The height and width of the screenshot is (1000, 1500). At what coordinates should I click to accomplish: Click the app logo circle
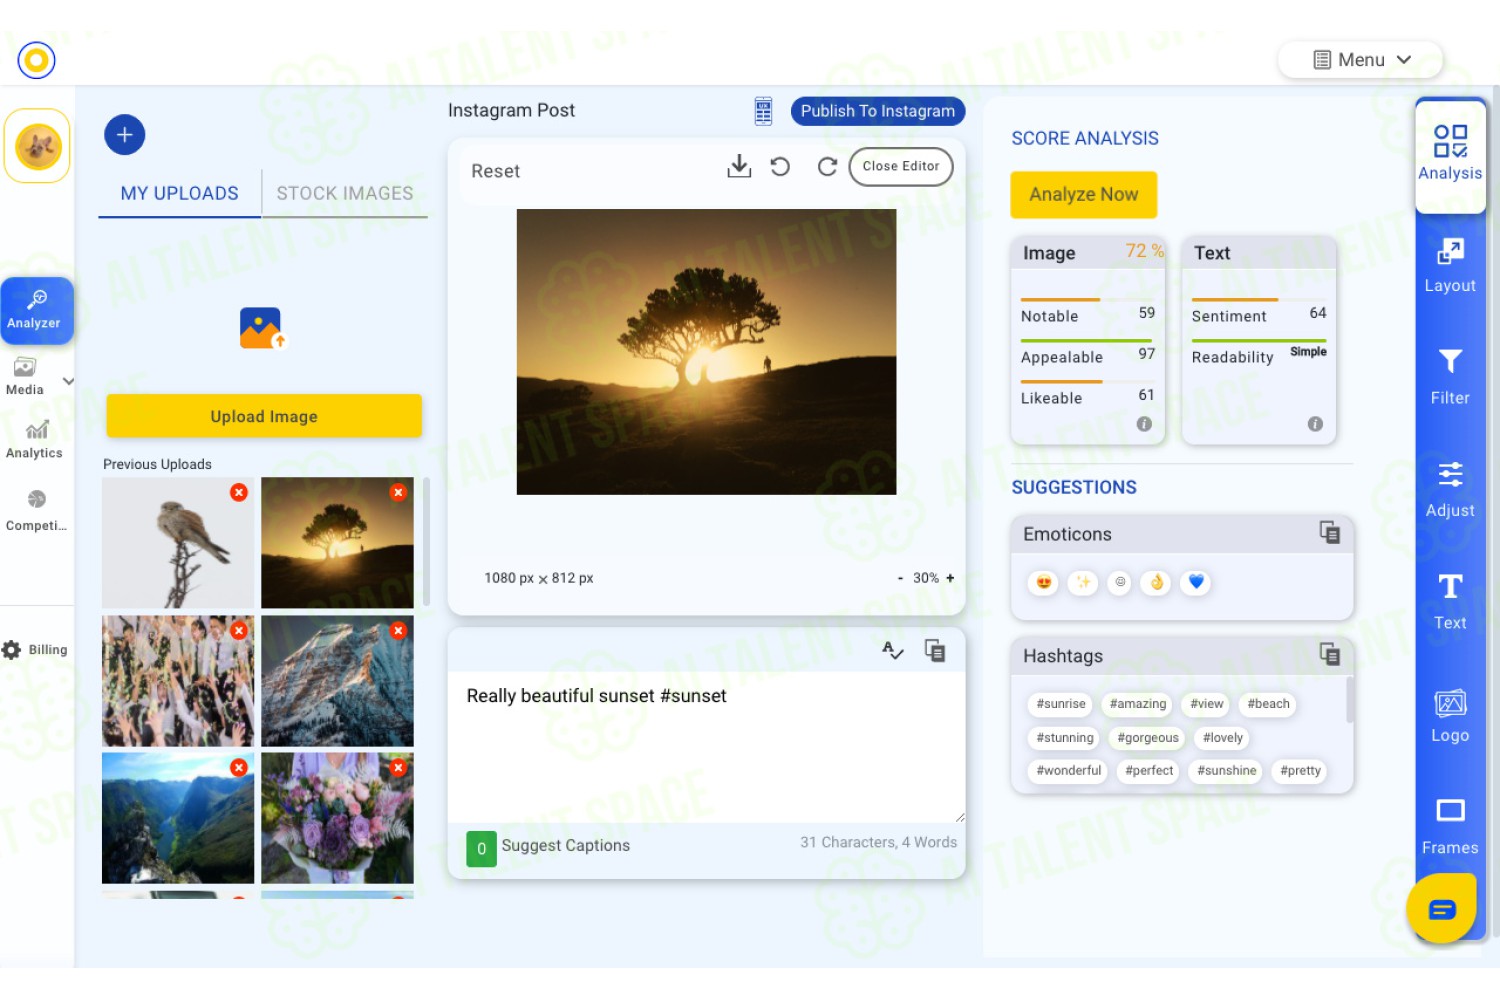click(x=36, y=60)
